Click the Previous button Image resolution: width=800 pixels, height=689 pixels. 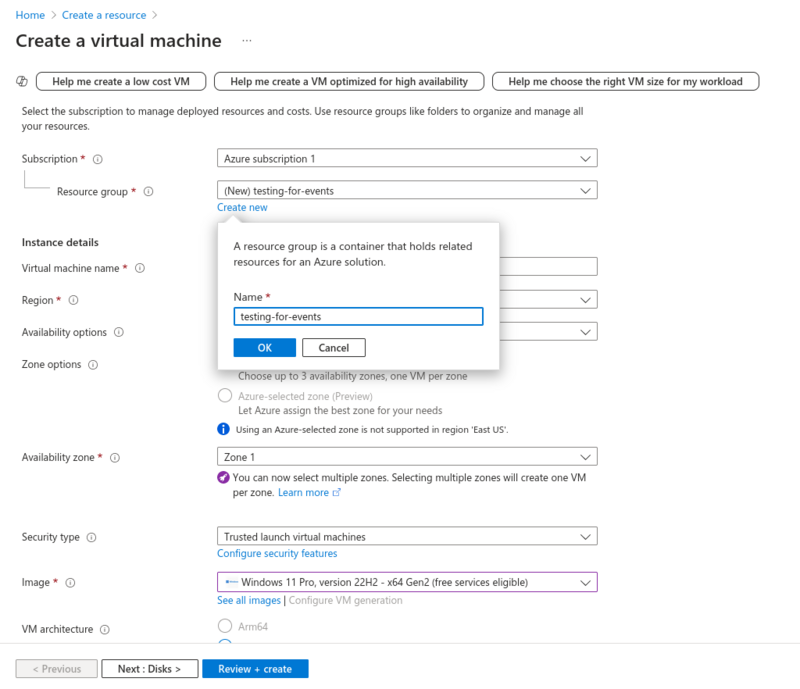[57, 669]
